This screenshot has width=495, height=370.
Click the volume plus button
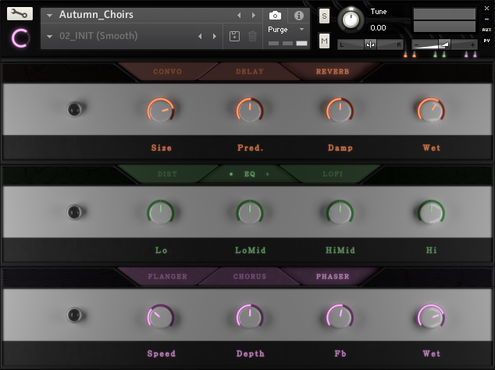pos(472,45)
